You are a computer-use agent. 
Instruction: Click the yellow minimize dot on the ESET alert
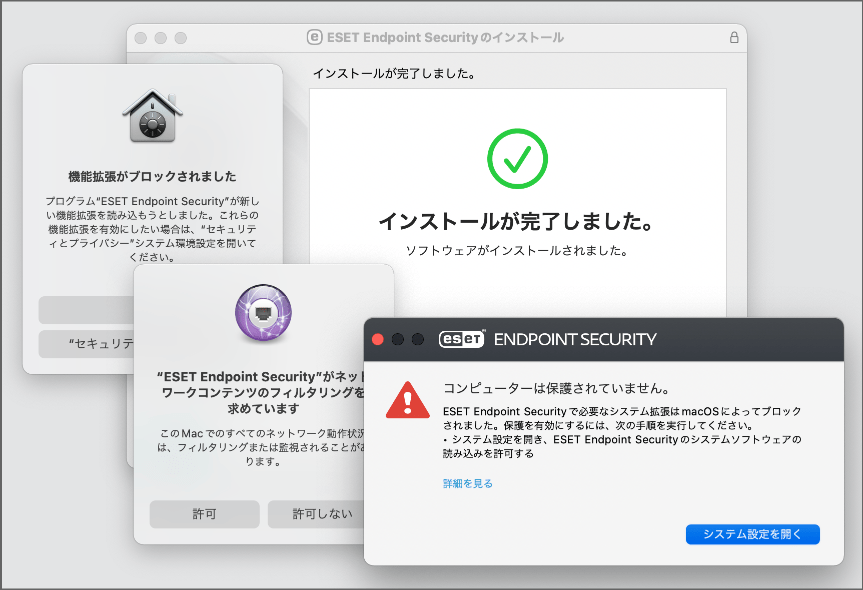(398, 340)
